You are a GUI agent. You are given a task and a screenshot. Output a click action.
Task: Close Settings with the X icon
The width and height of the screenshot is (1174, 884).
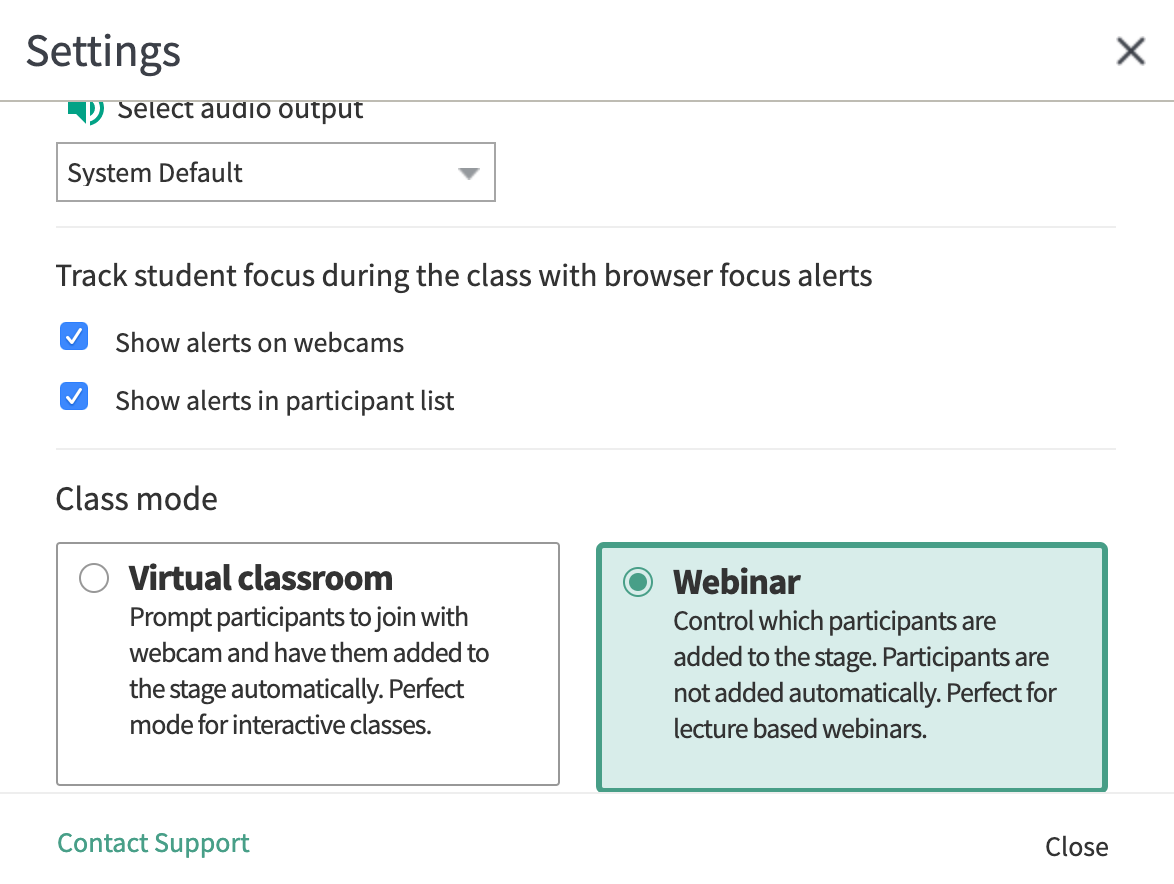pos(1130,51)
